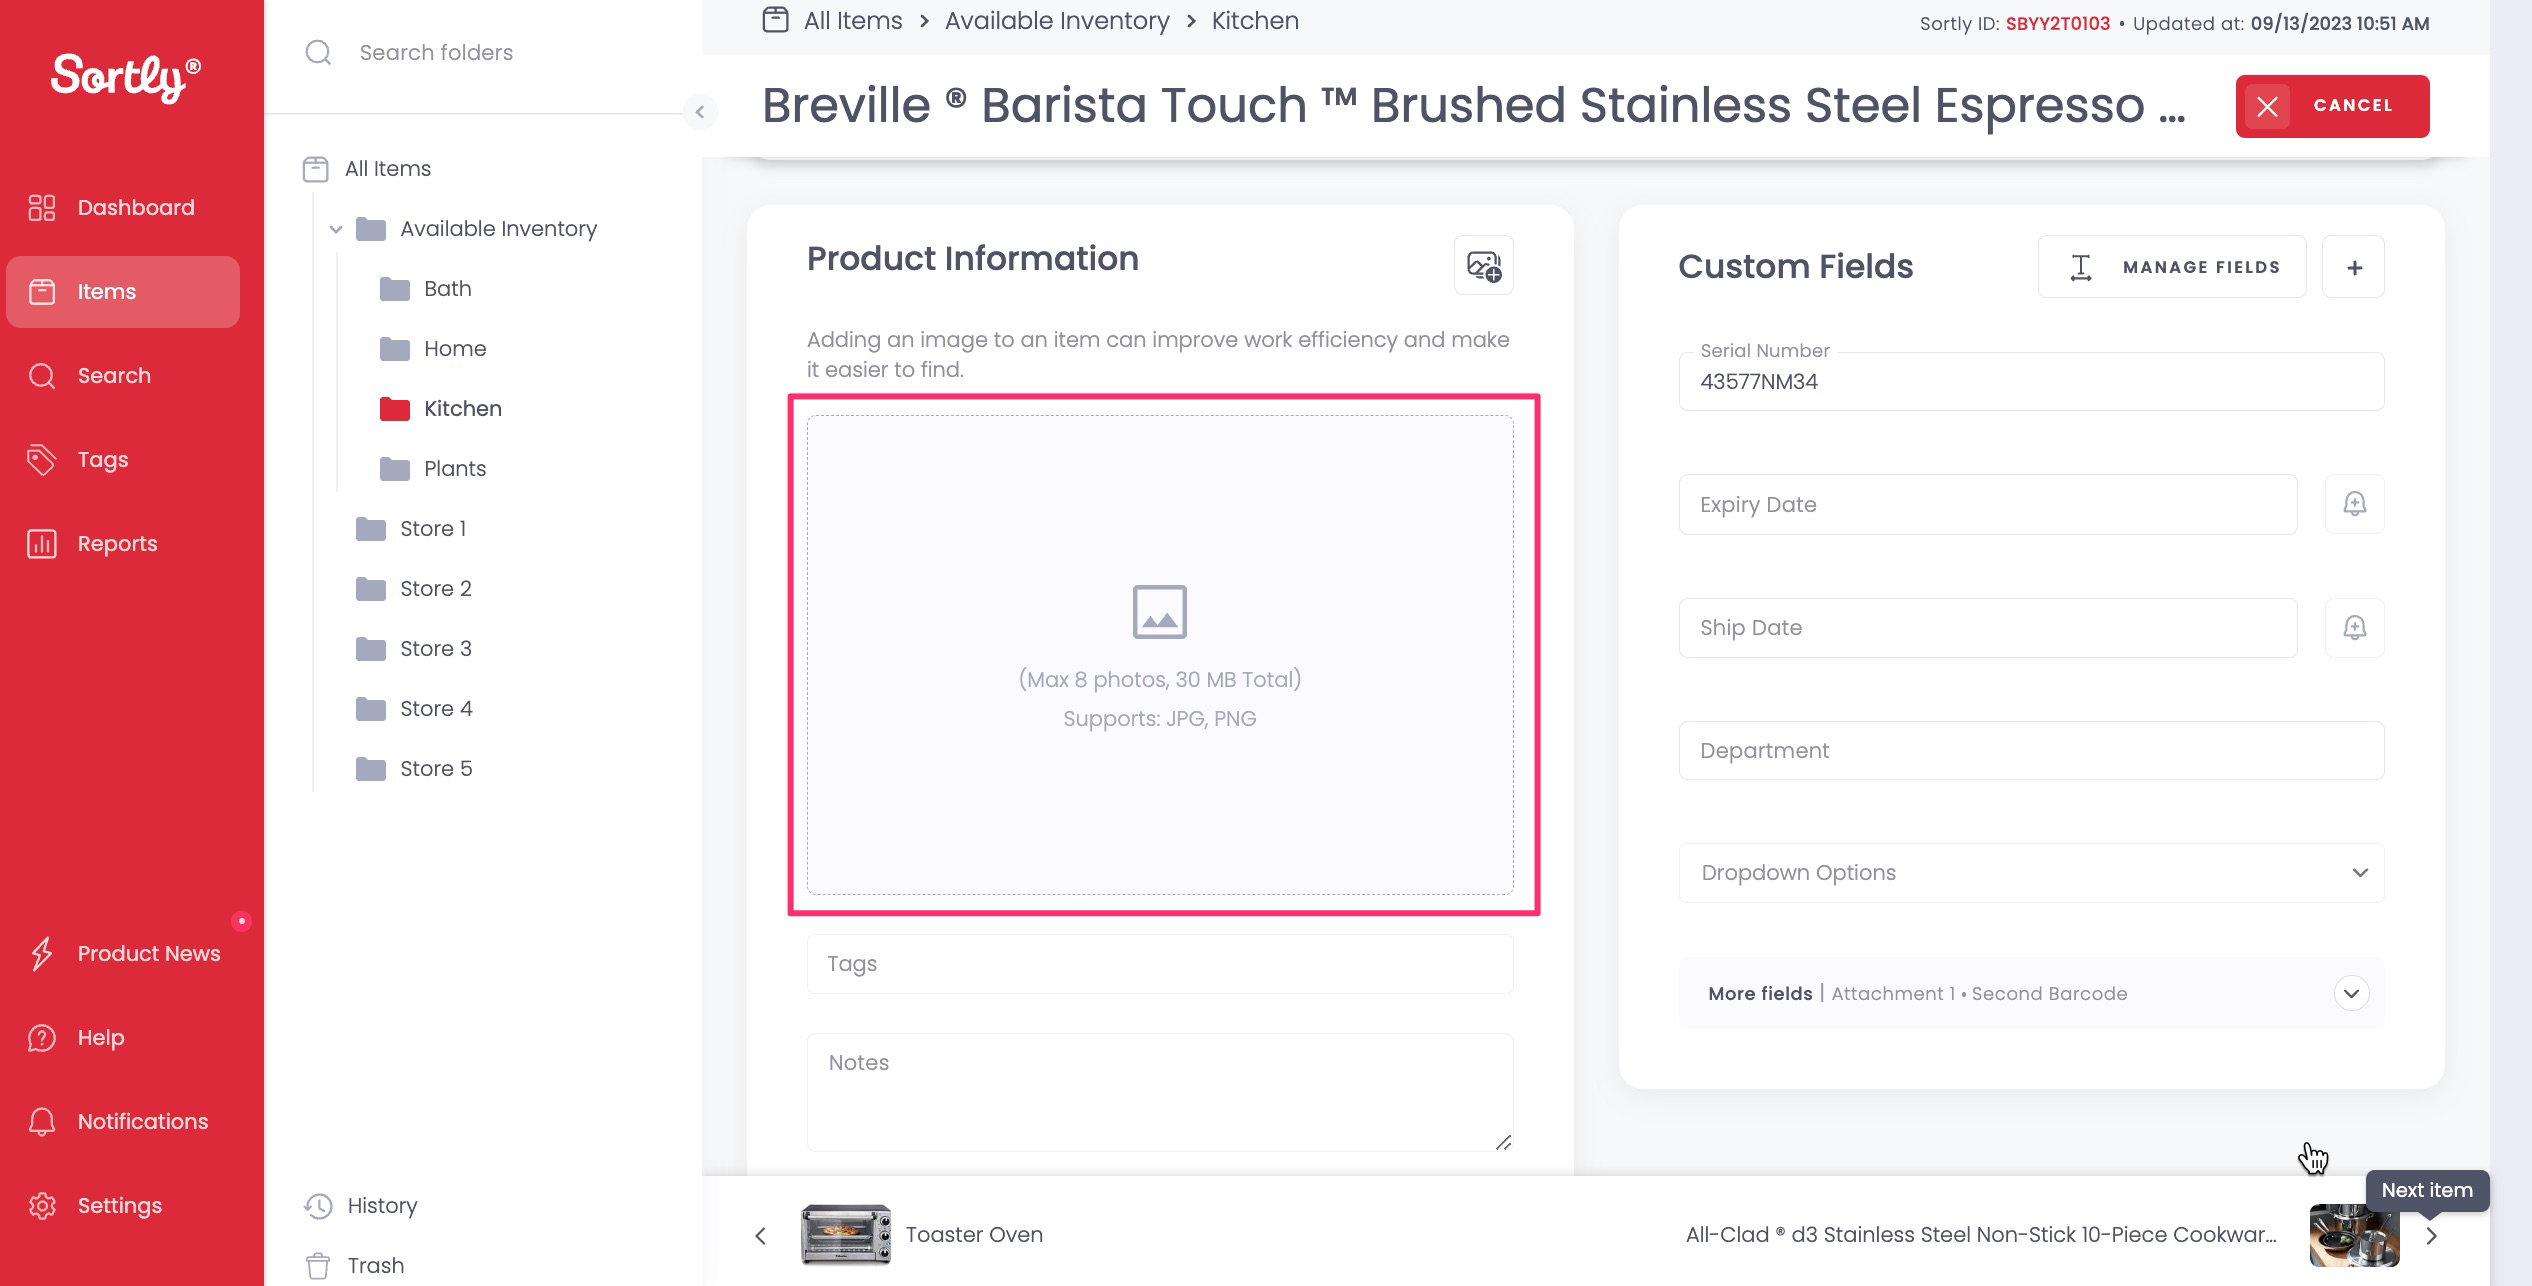Click the Available Inventory breadcrumb
The height and width of the screenshot is (1286, 2532).
point(1057,20)
